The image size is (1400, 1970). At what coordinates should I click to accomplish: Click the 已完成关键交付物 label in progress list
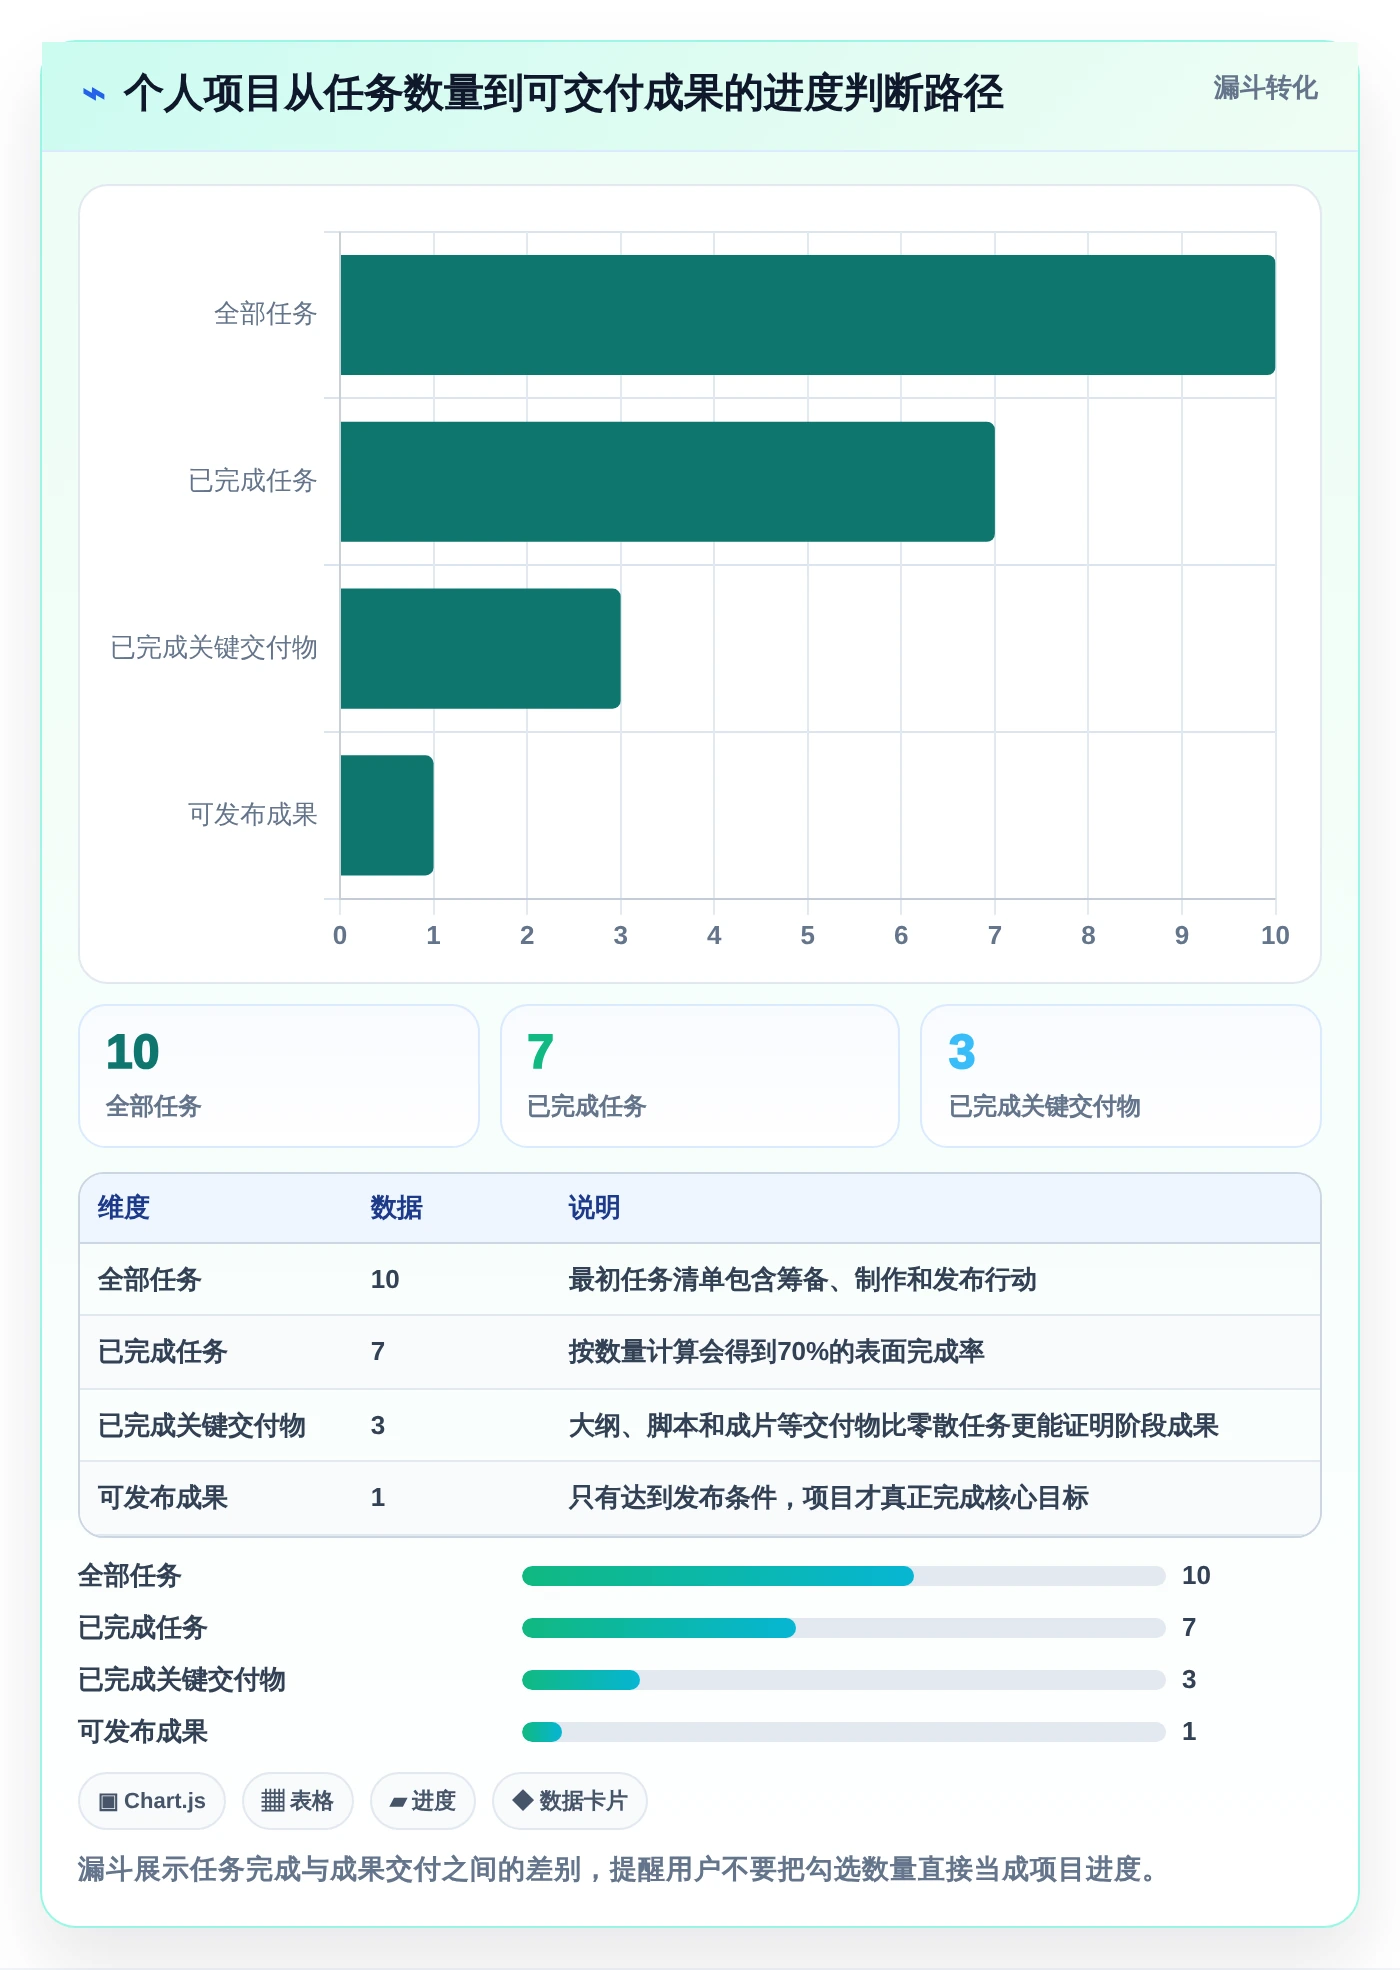coord(182,1680)
